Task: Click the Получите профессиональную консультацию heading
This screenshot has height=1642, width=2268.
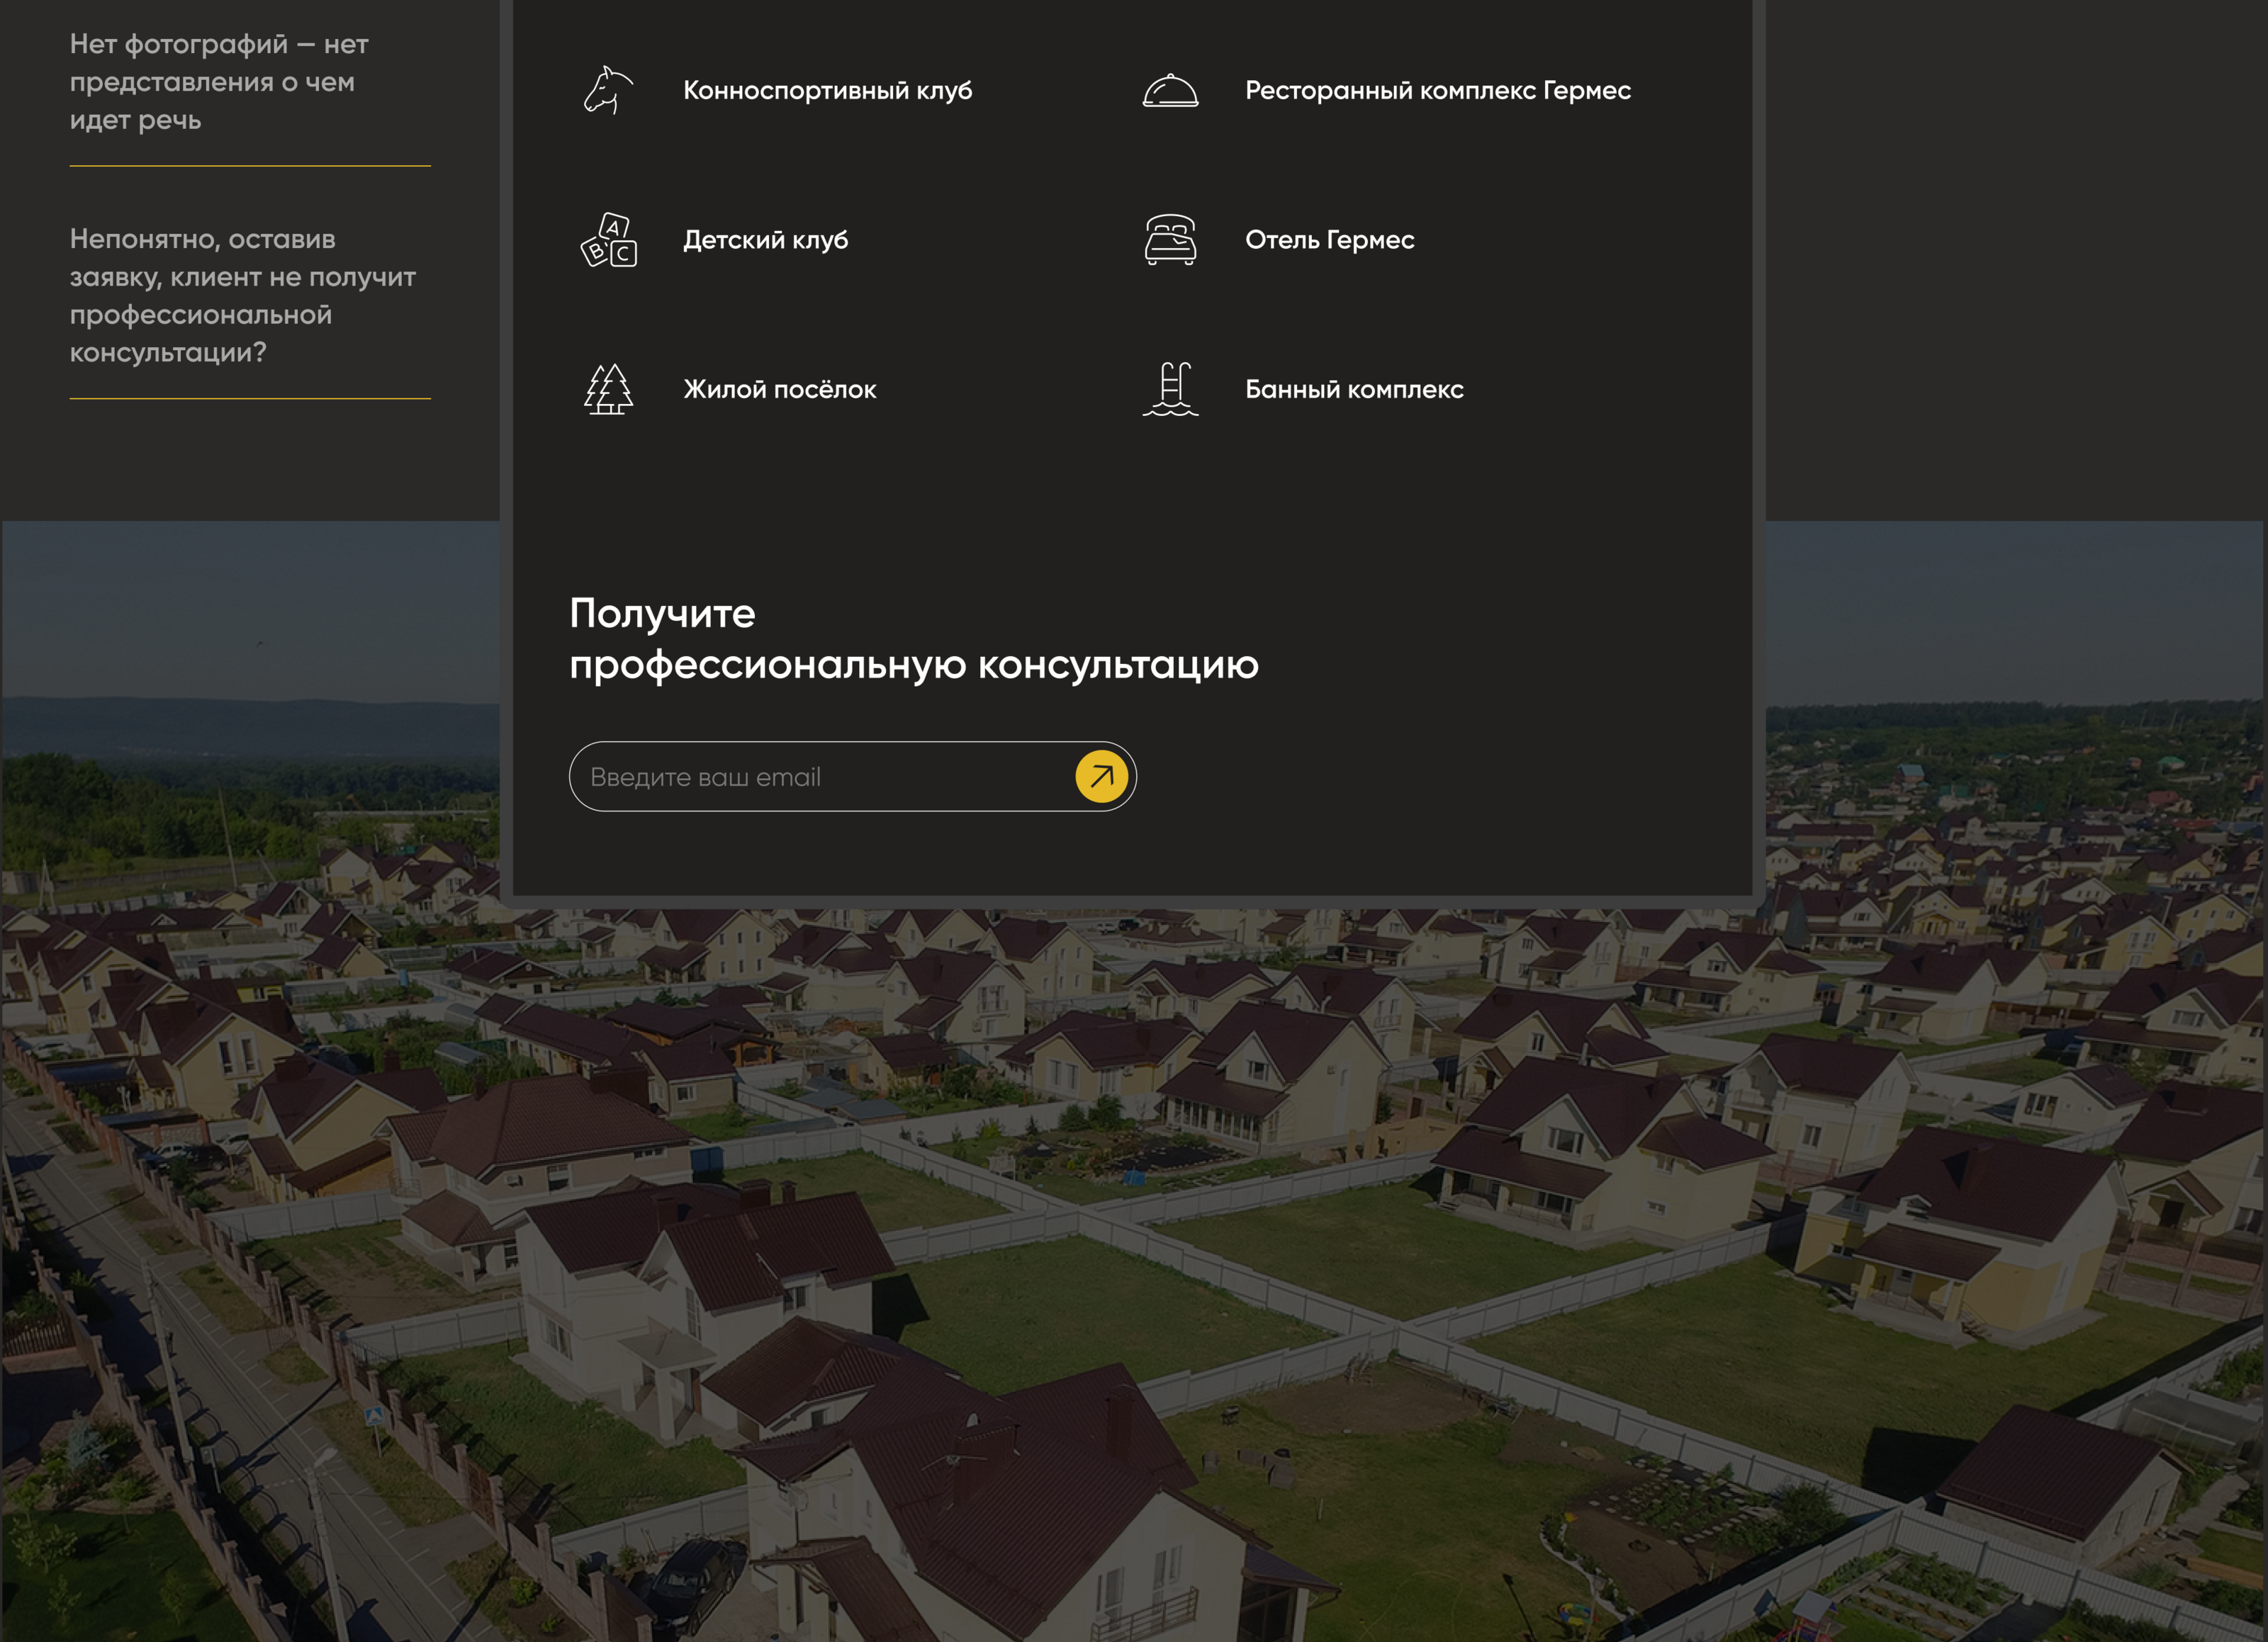Action: point(912,639)
